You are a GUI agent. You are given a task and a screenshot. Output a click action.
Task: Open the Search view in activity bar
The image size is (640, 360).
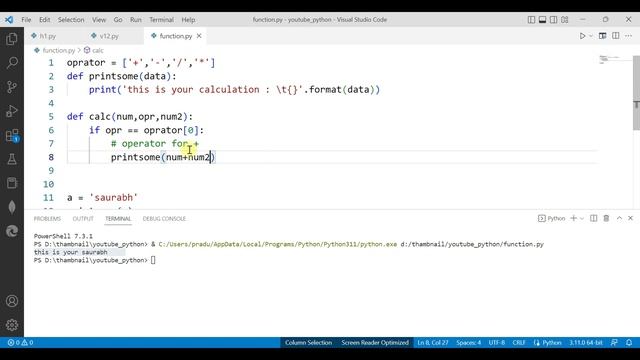click(12, 63)
